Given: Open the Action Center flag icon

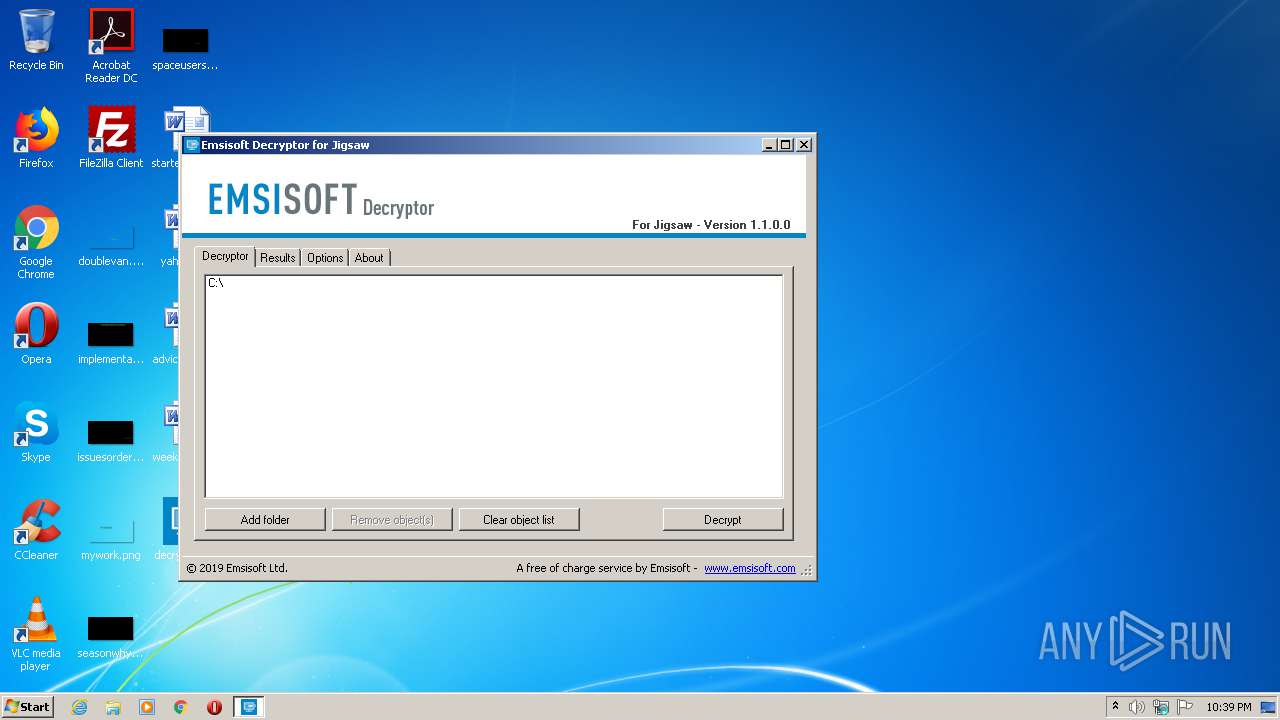Looking at the screenshot, I should (x=1185, y=707).
